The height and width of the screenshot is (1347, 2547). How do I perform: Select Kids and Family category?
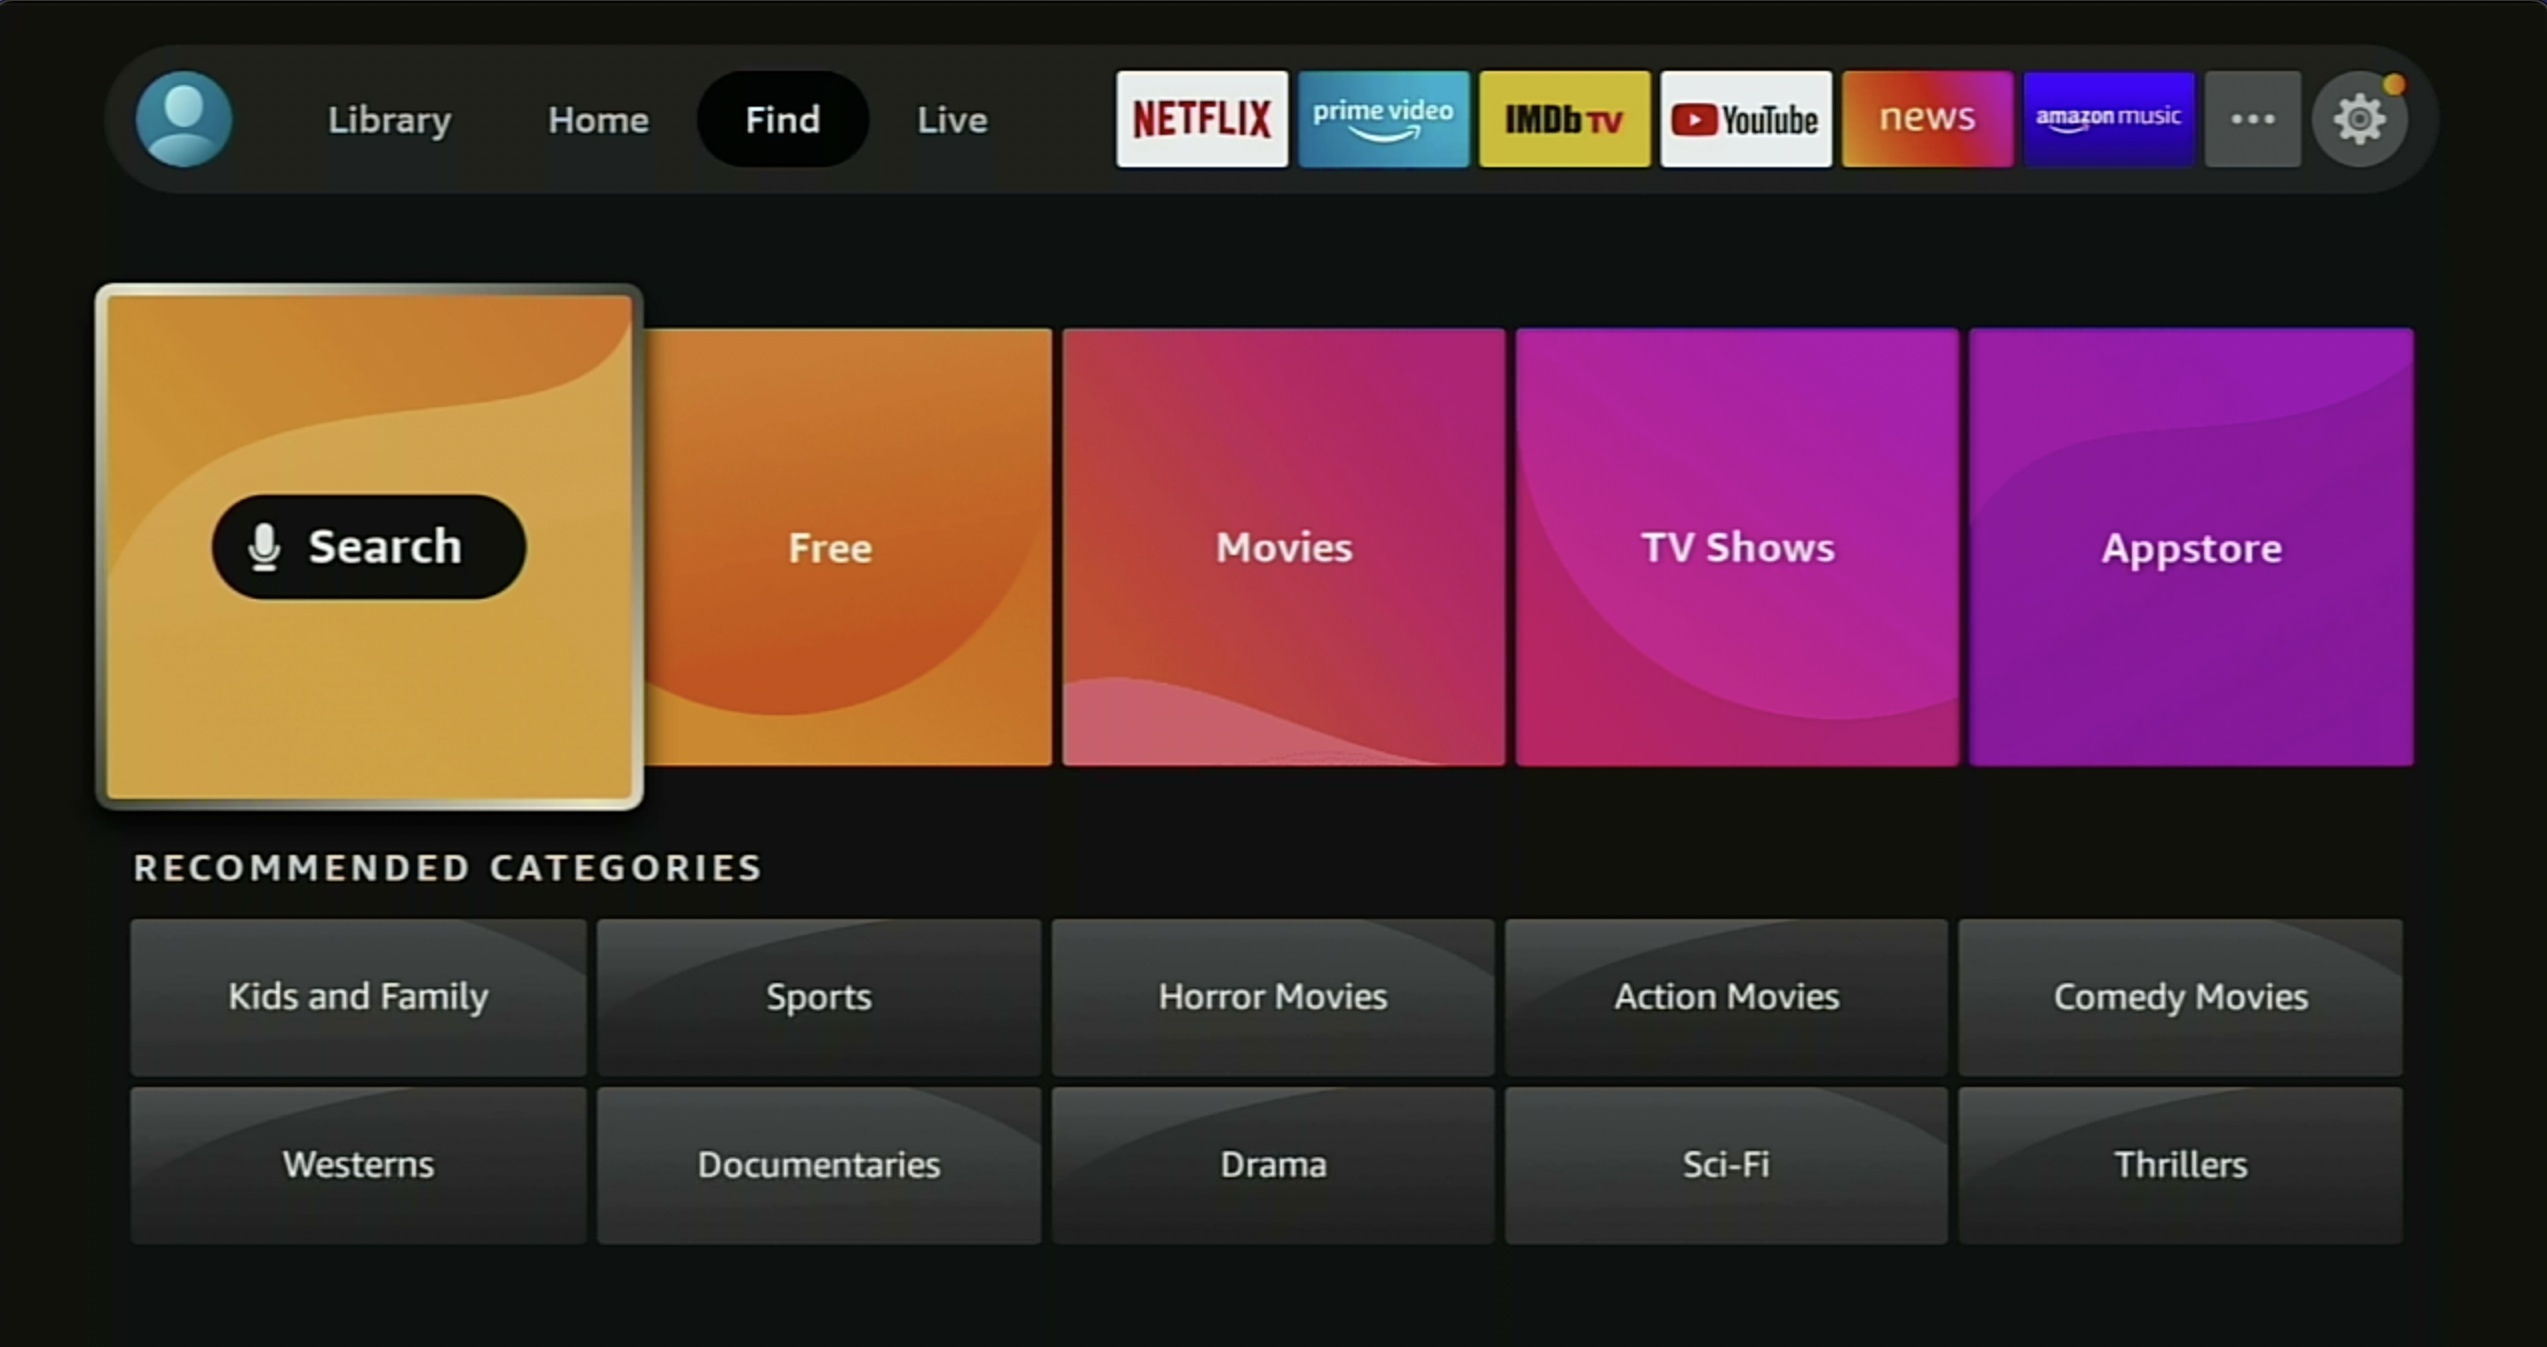coord(357,997)
